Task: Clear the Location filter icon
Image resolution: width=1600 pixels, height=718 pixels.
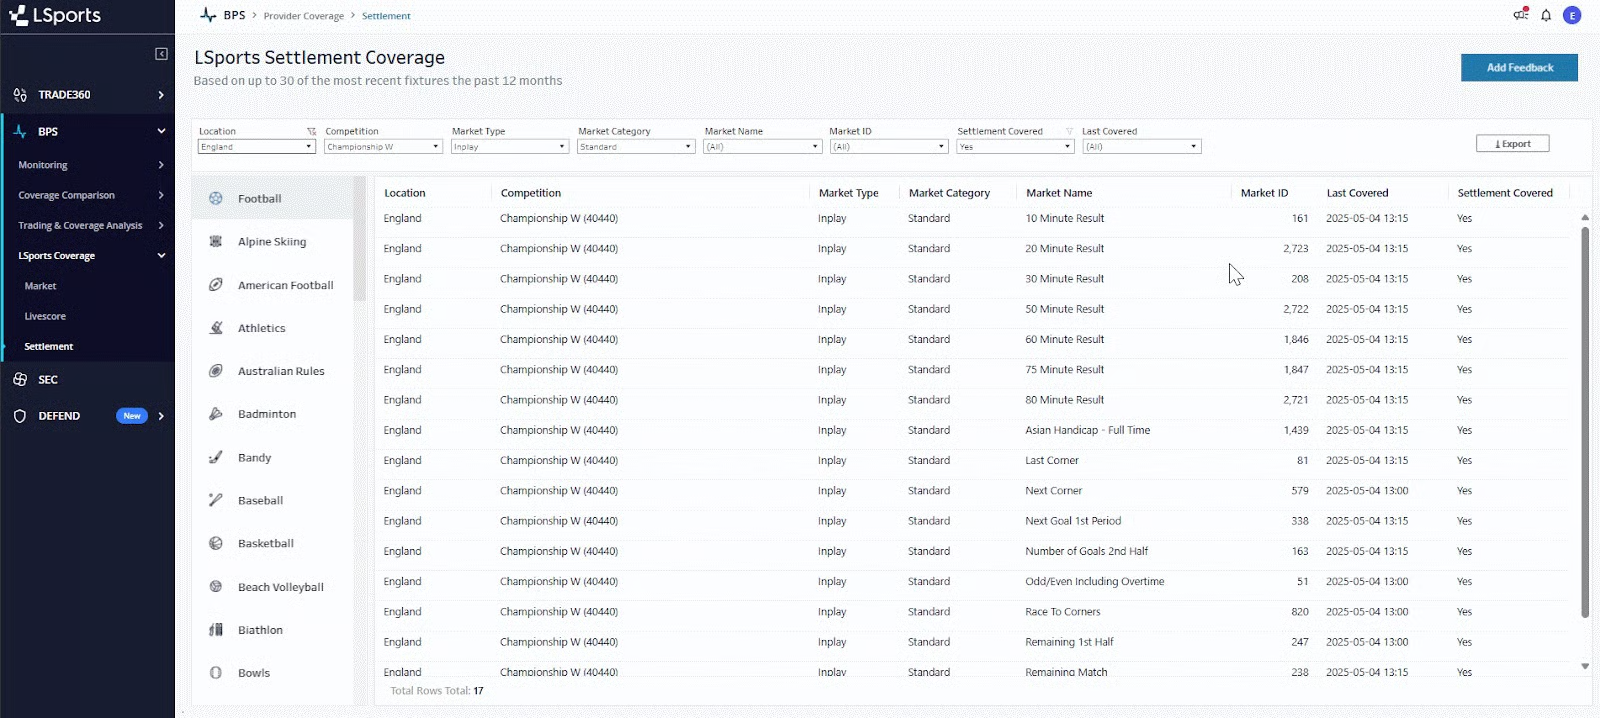Action: [311, 131]
